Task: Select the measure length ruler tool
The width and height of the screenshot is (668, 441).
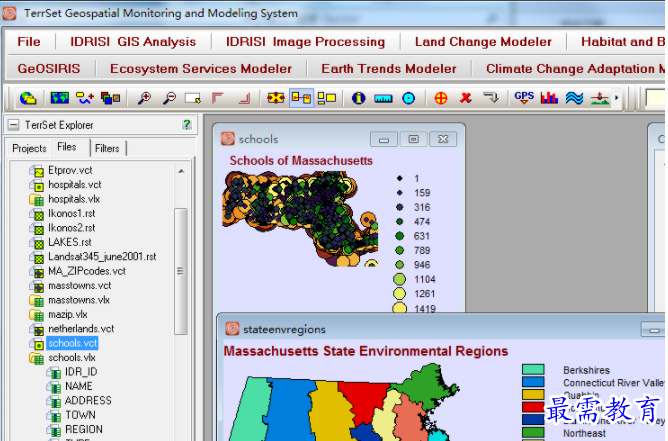Action: 383,98
